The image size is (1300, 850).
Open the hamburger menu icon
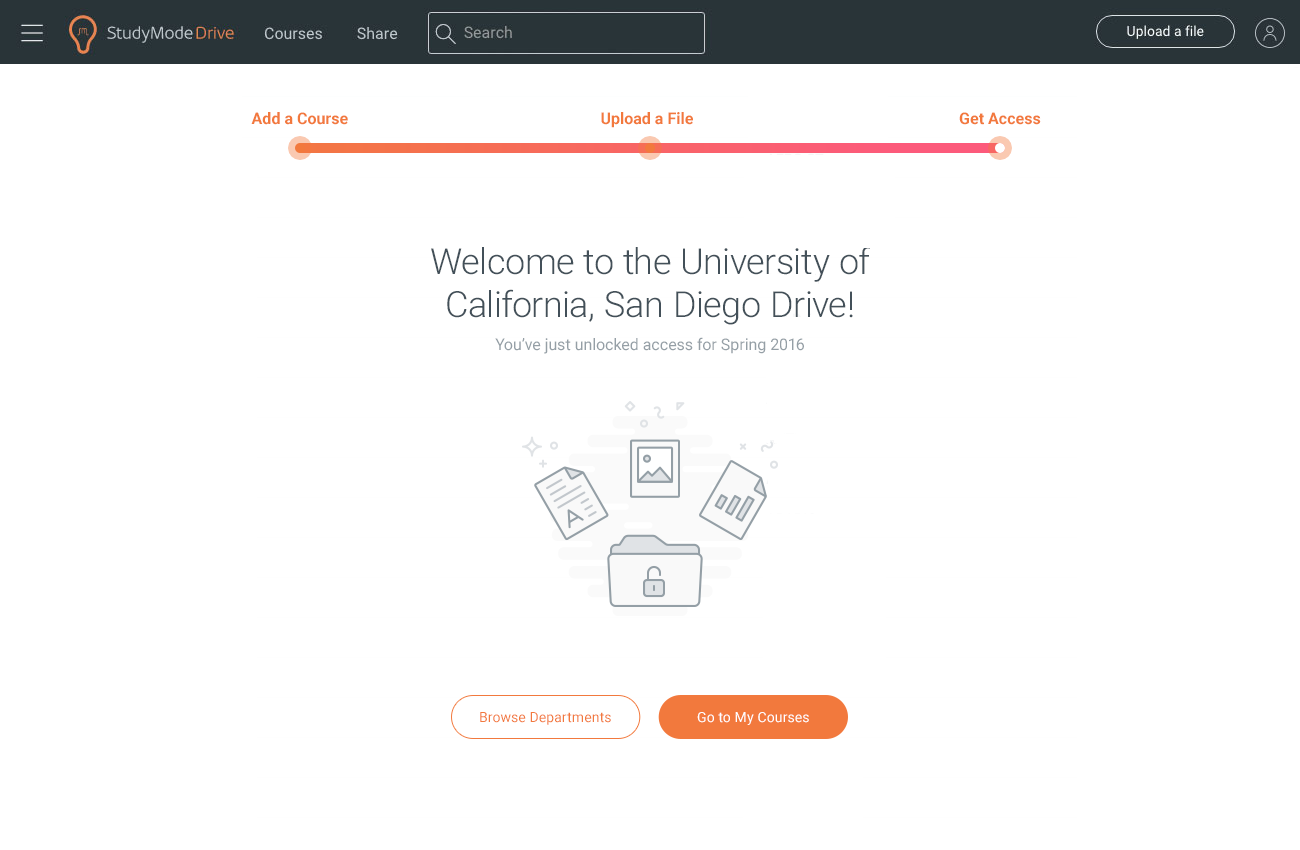[x=32, y=33]
